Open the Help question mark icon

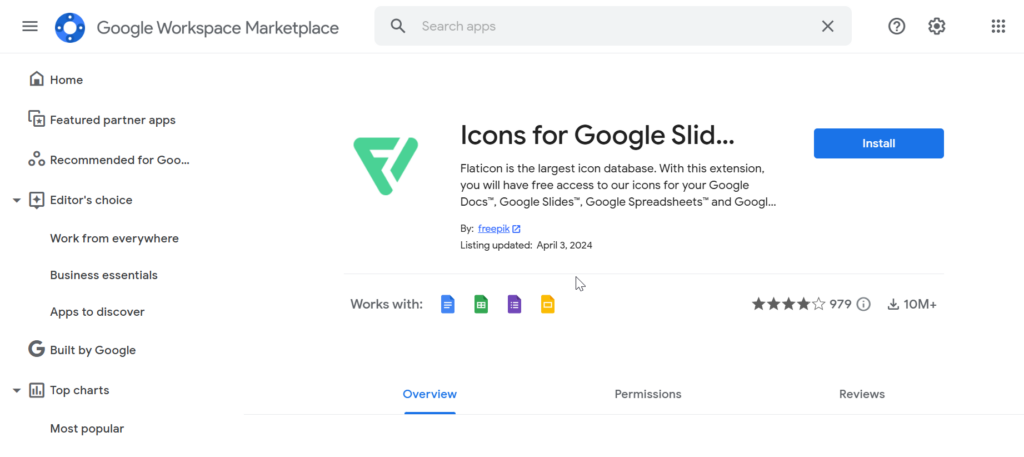pos(896,26)
